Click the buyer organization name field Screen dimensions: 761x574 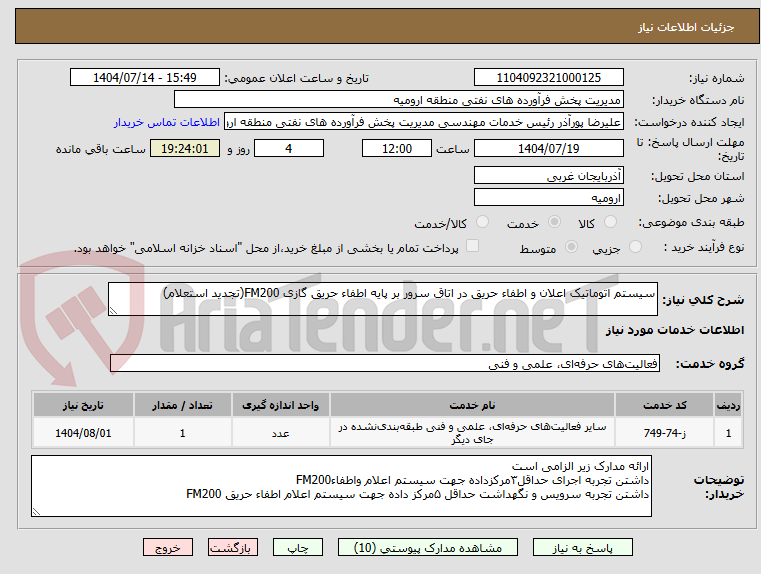[398, 100]
